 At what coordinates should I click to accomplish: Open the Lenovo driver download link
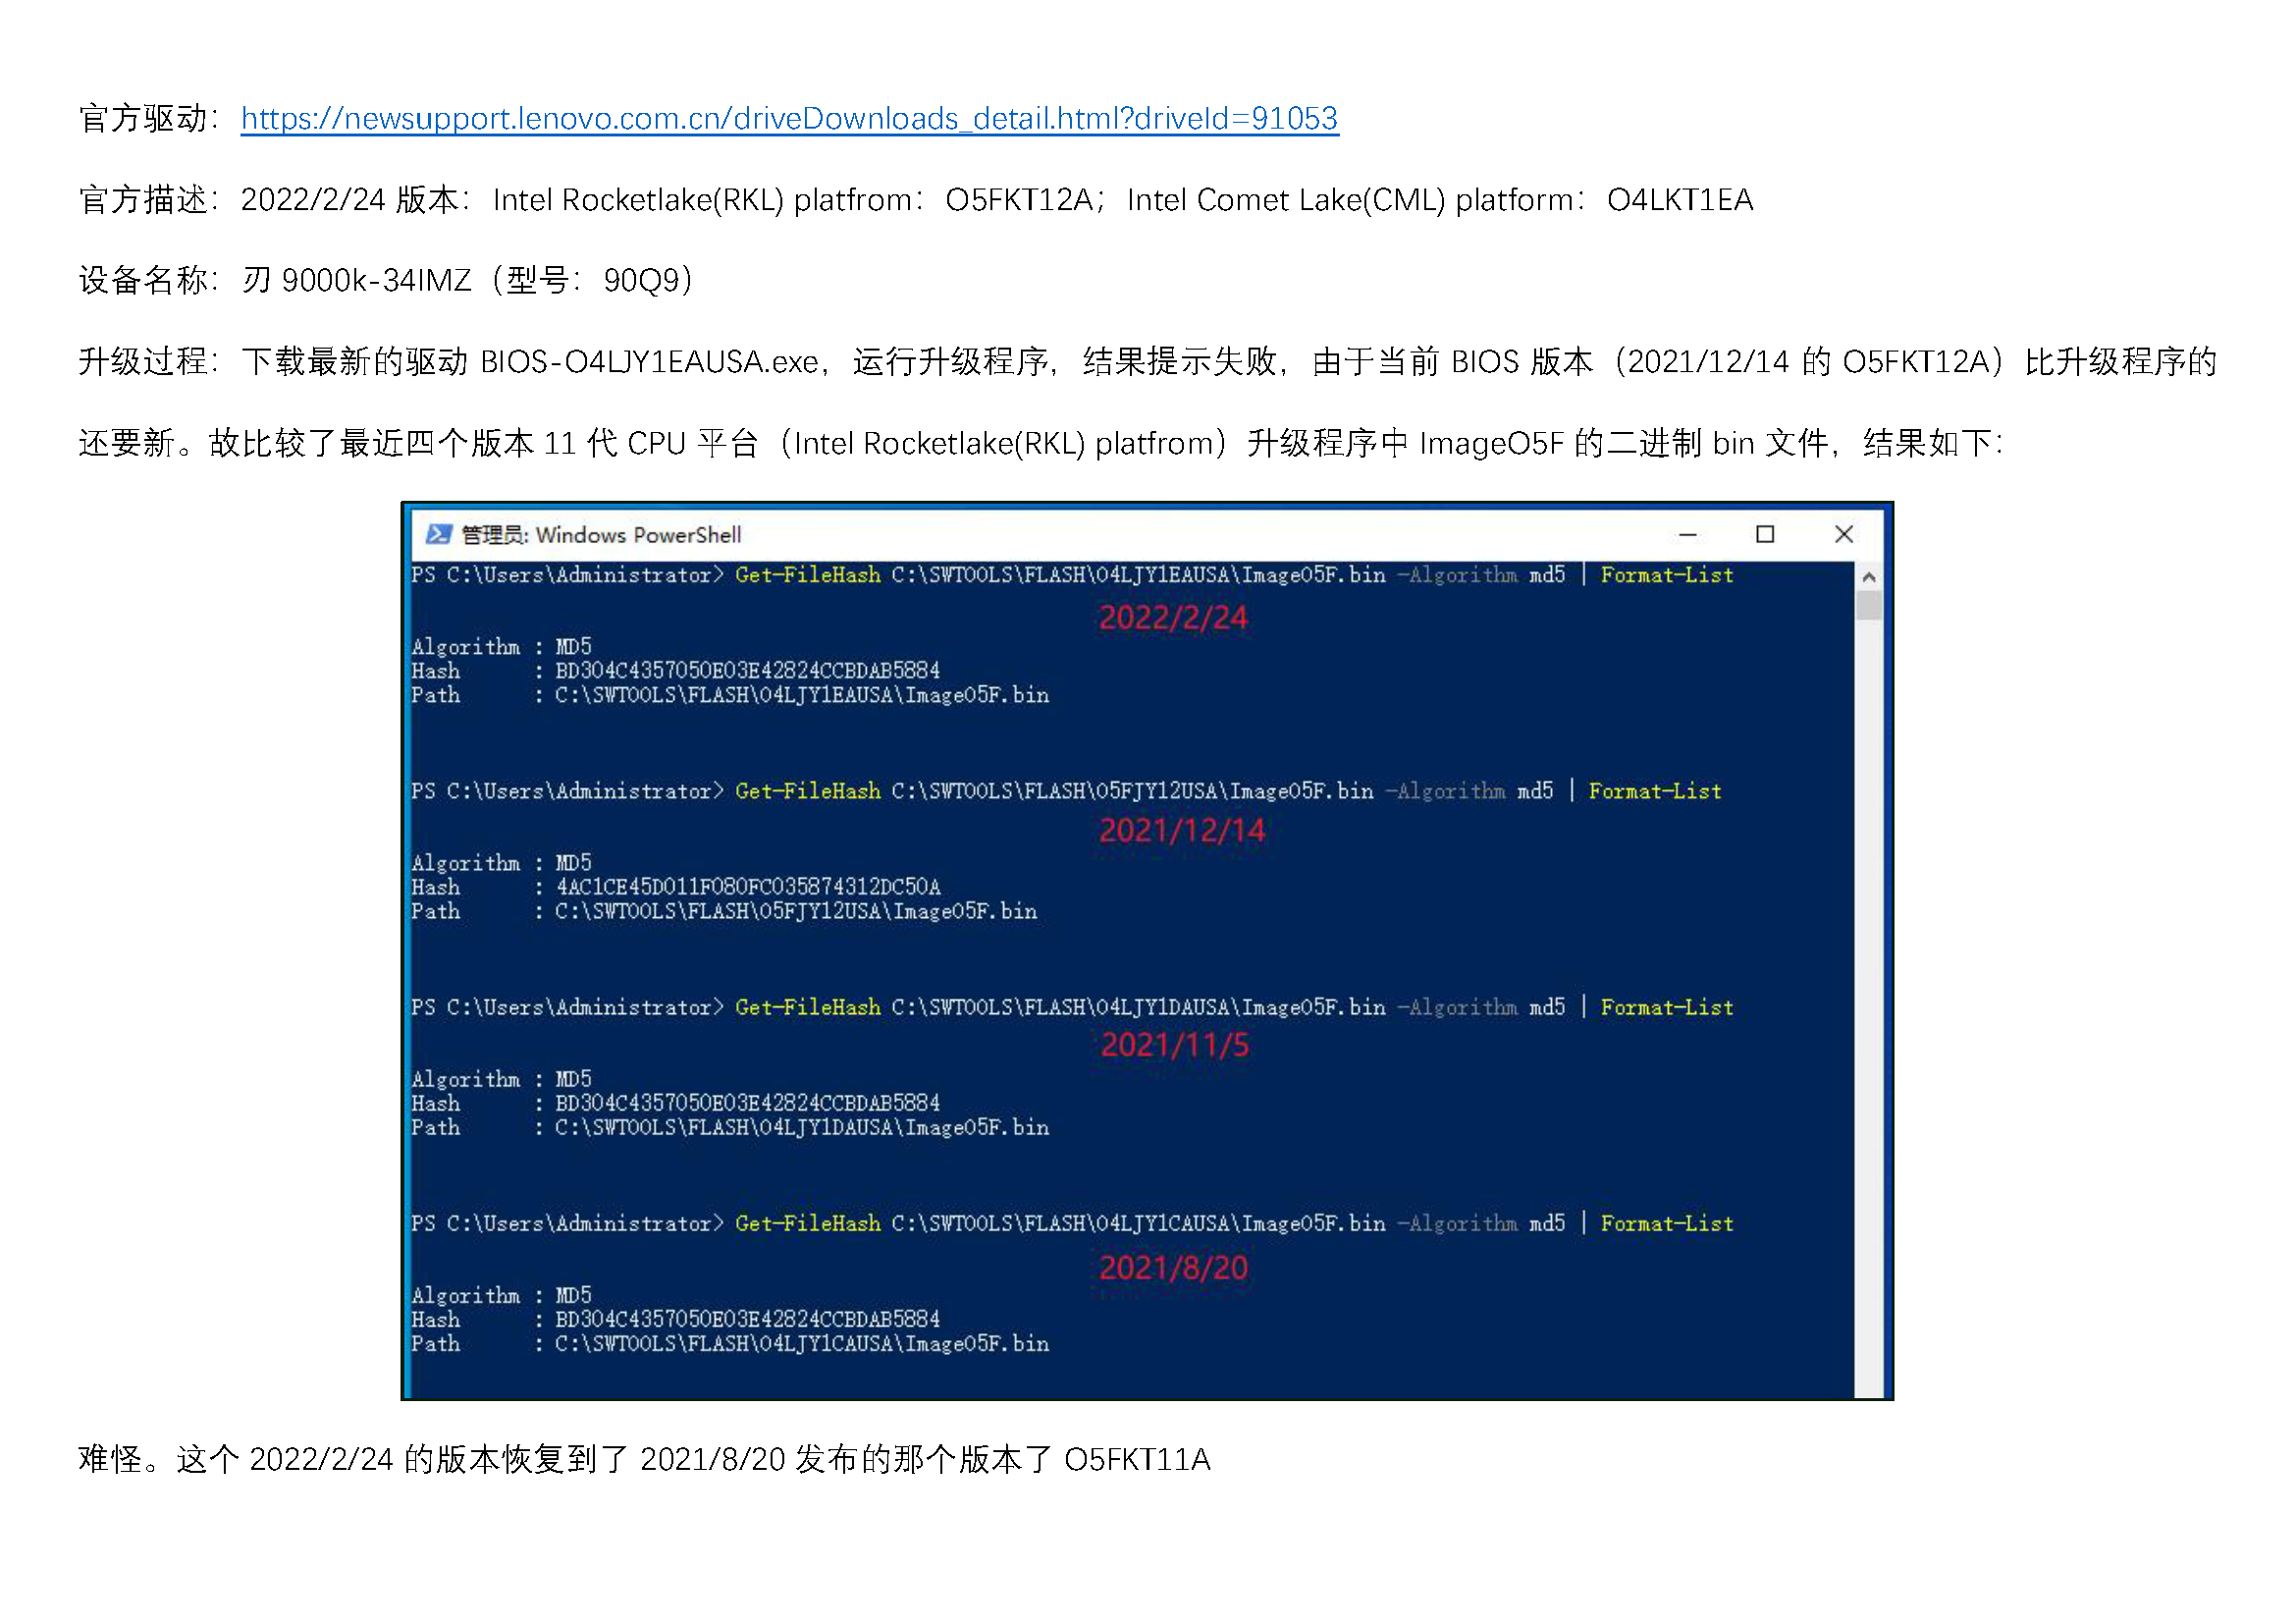[x=789, y=119]
